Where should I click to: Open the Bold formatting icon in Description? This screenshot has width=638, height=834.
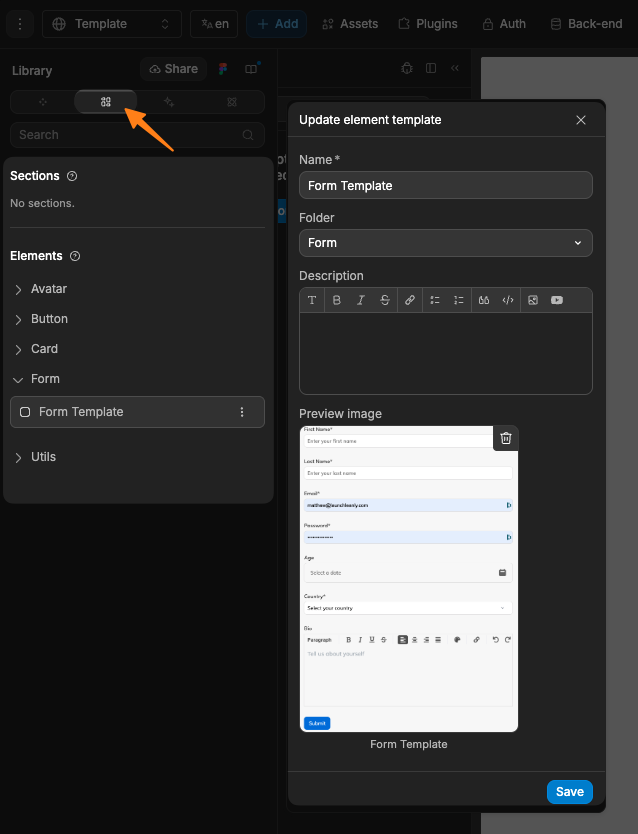[337, 299]
